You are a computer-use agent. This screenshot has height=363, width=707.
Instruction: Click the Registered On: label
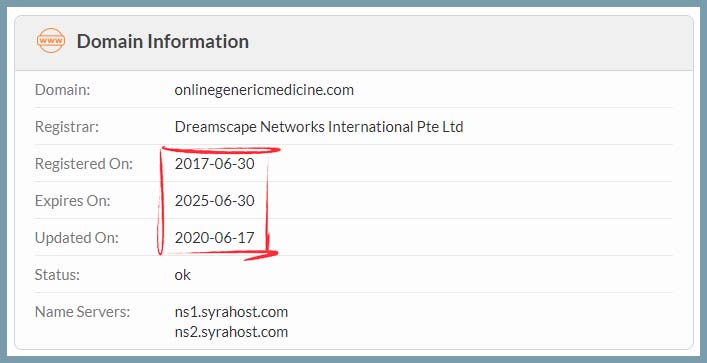[x=84, y=164]
